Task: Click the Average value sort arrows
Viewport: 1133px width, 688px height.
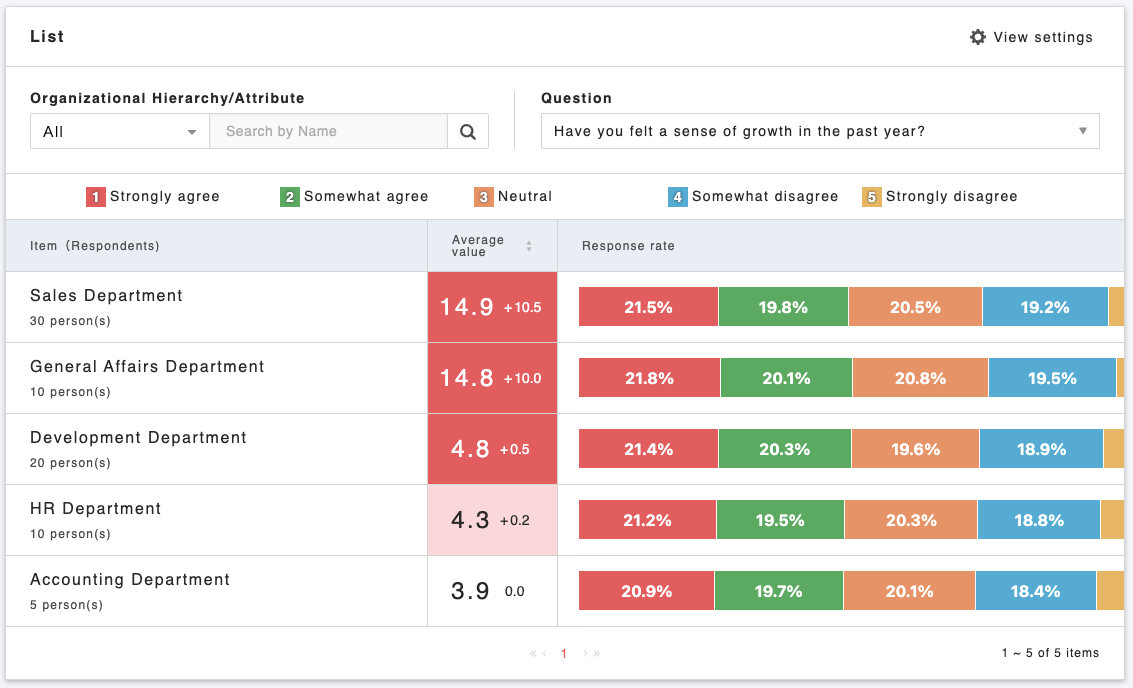Action: pos(529,246)
